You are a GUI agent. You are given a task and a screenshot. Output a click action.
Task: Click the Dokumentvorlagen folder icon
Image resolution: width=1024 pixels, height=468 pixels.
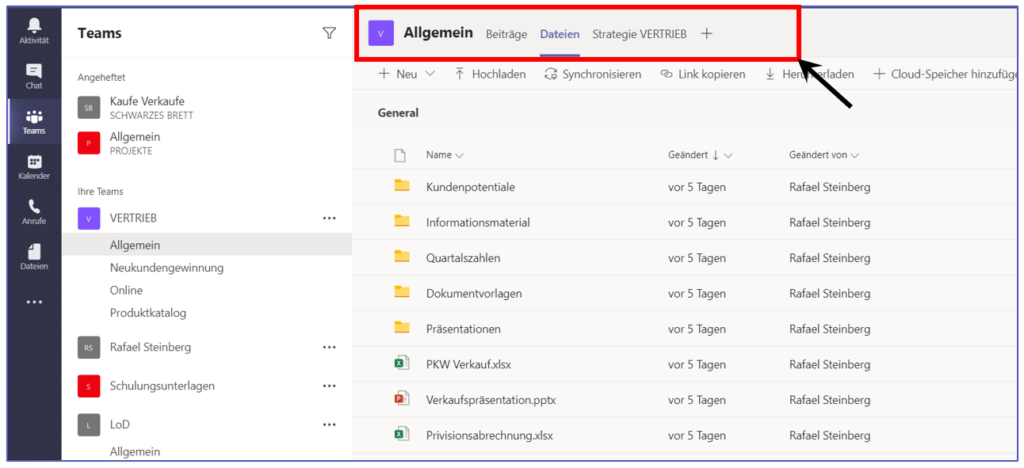(x=402, y=292)
